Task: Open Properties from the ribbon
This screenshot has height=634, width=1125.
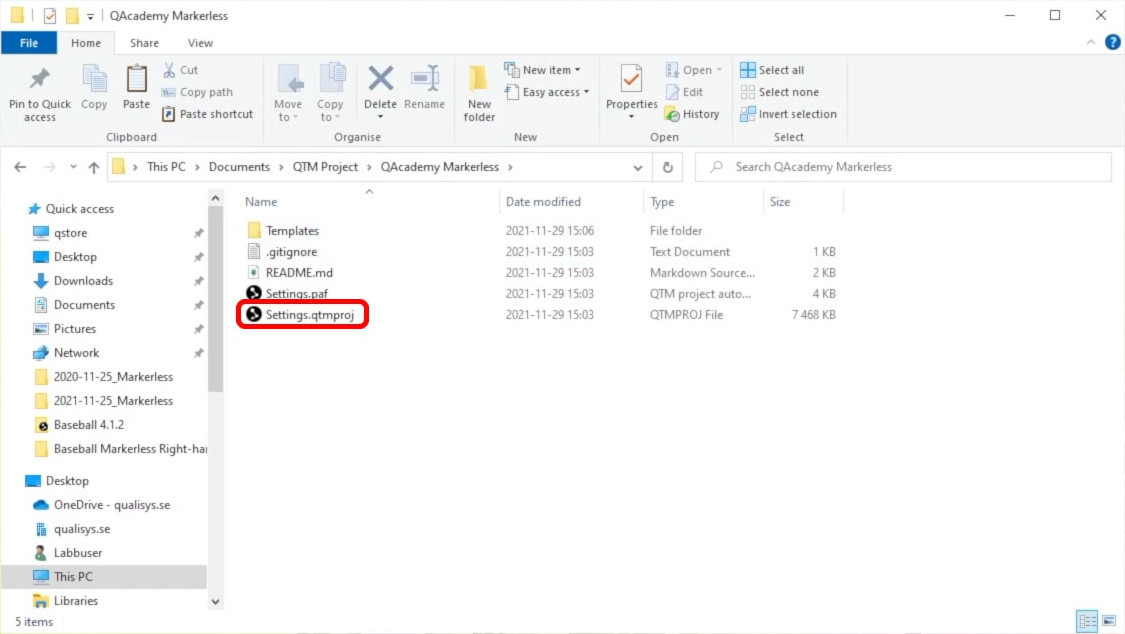Action: tap(631, 80)
